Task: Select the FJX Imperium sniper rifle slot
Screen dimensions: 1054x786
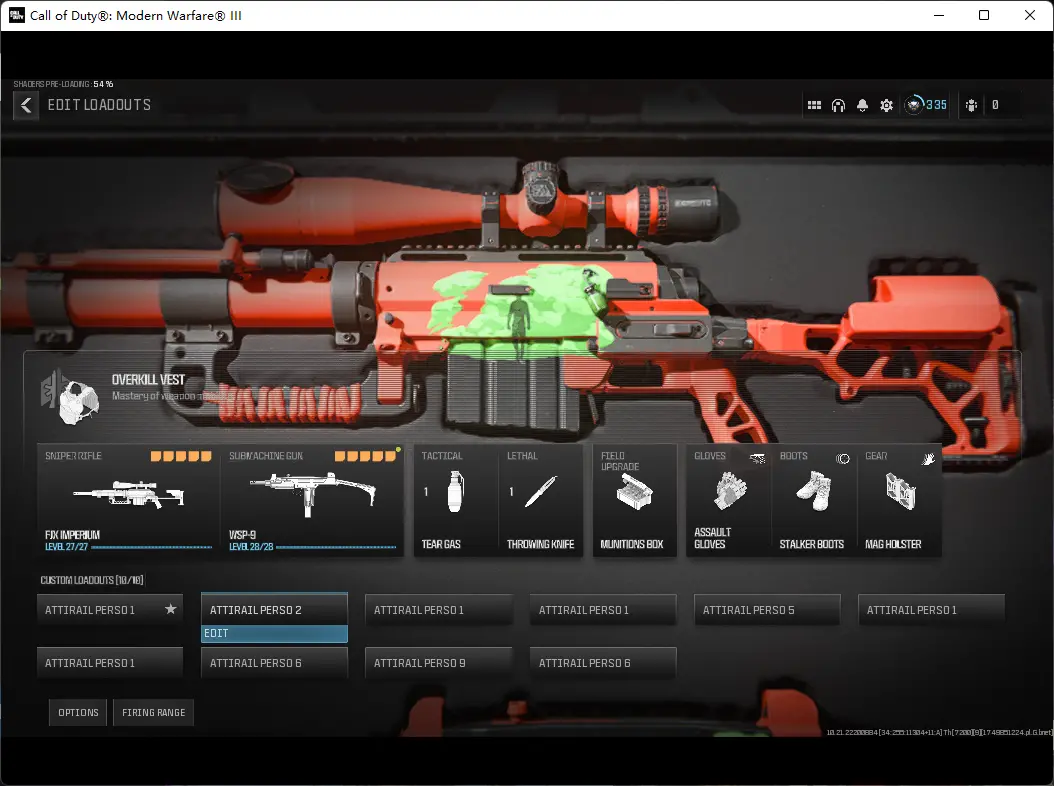Action: (128, 500)
